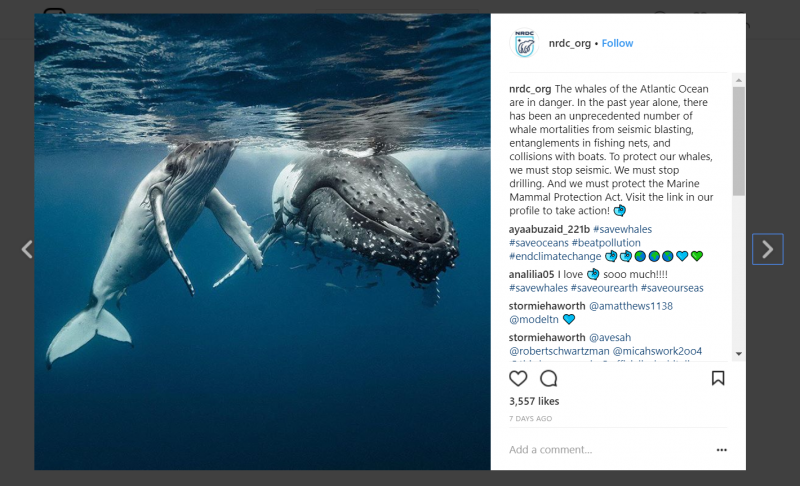Like the post with the heart icon
This screenshot has width=800, height=486.
coord(518,378)
